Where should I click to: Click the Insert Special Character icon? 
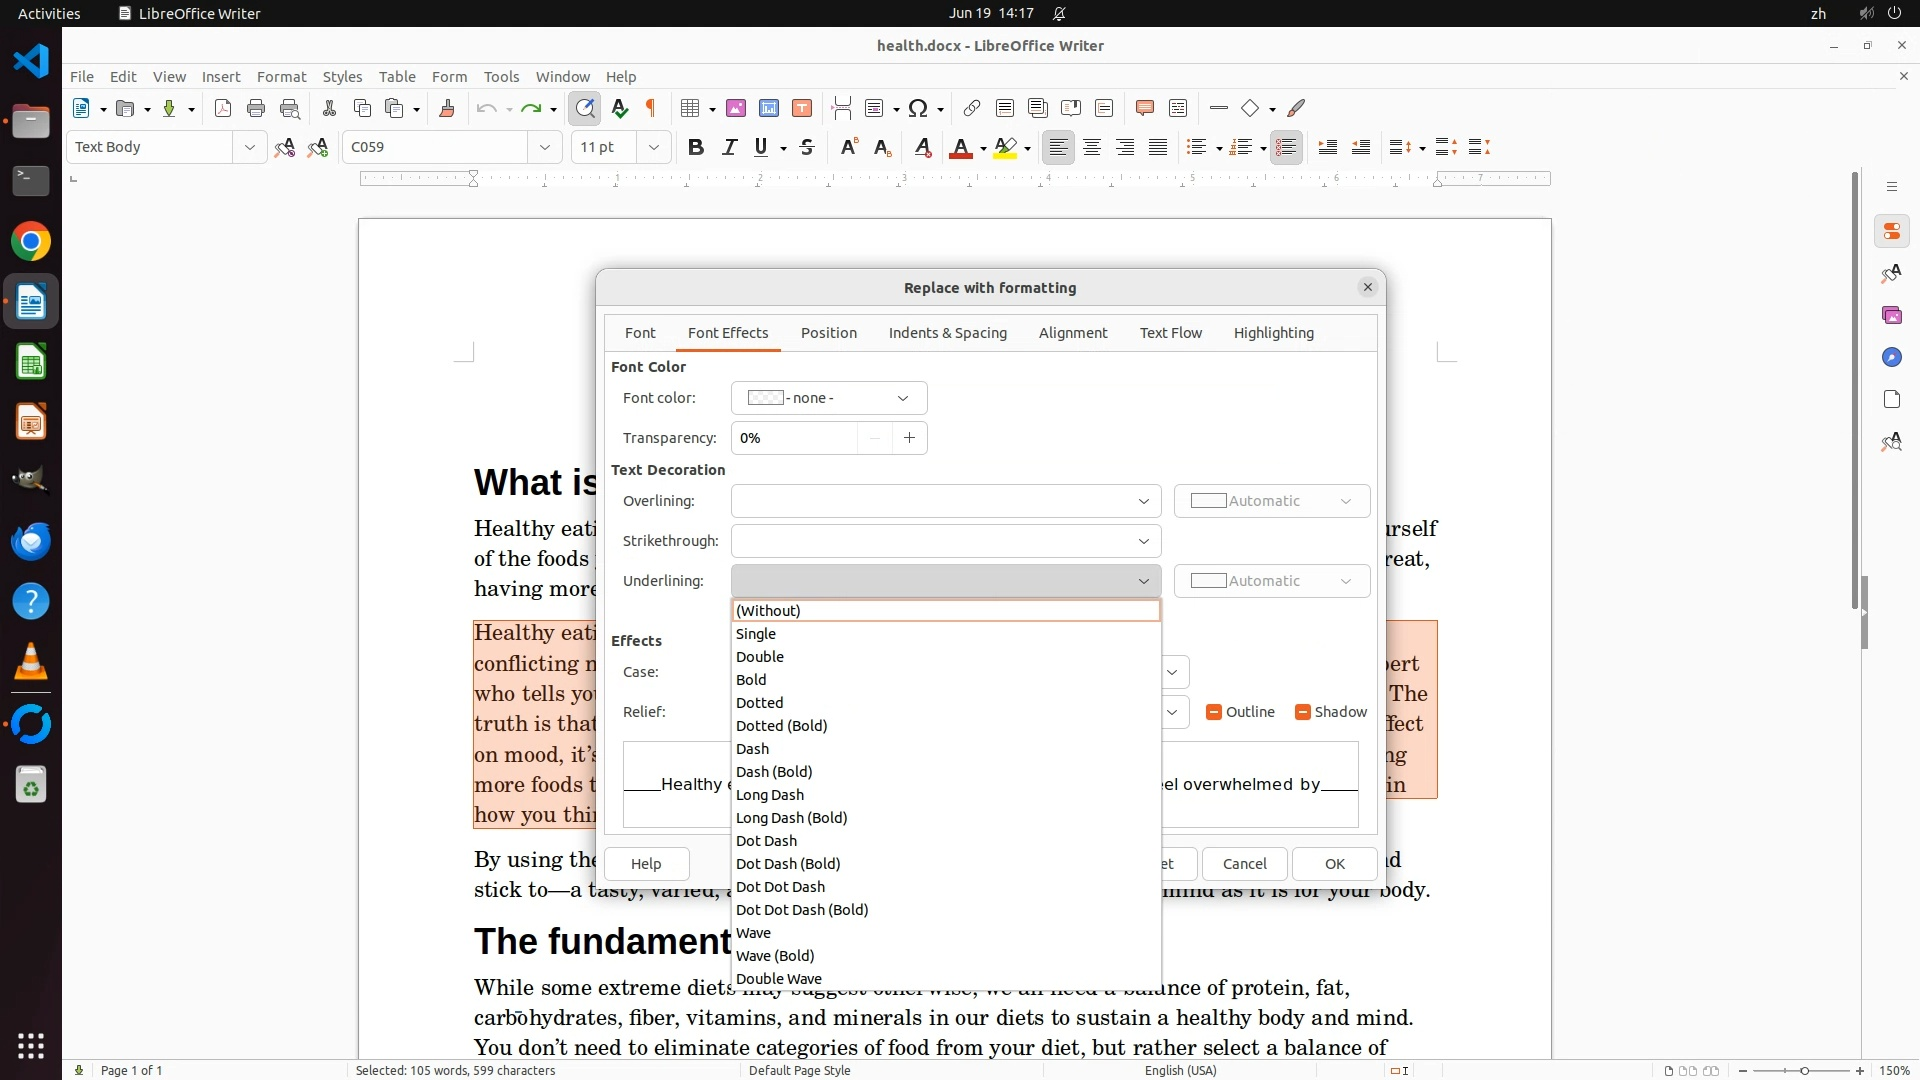click(918, 109)
